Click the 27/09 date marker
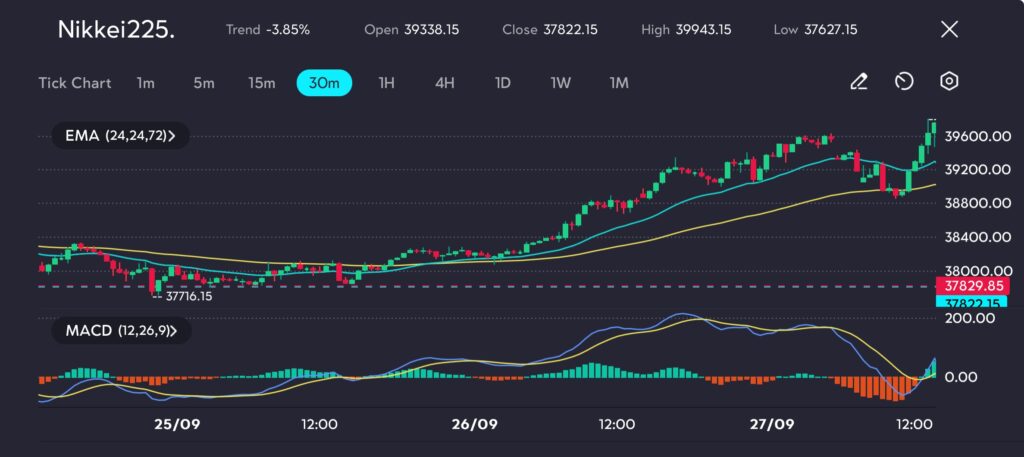The width and height of the screenshot is (1024, 457). point(772,424)
